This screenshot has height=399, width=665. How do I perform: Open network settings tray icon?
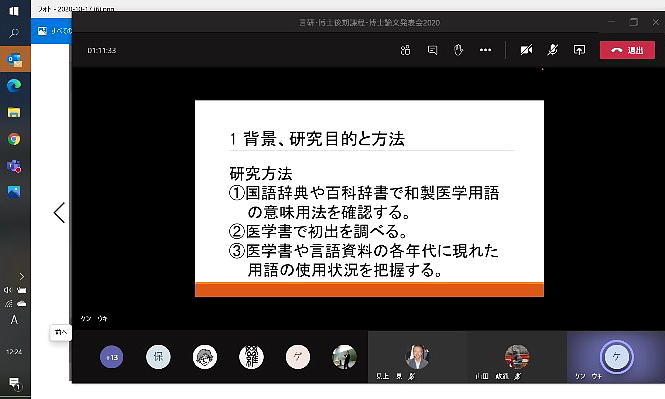(x=8, y=304)
